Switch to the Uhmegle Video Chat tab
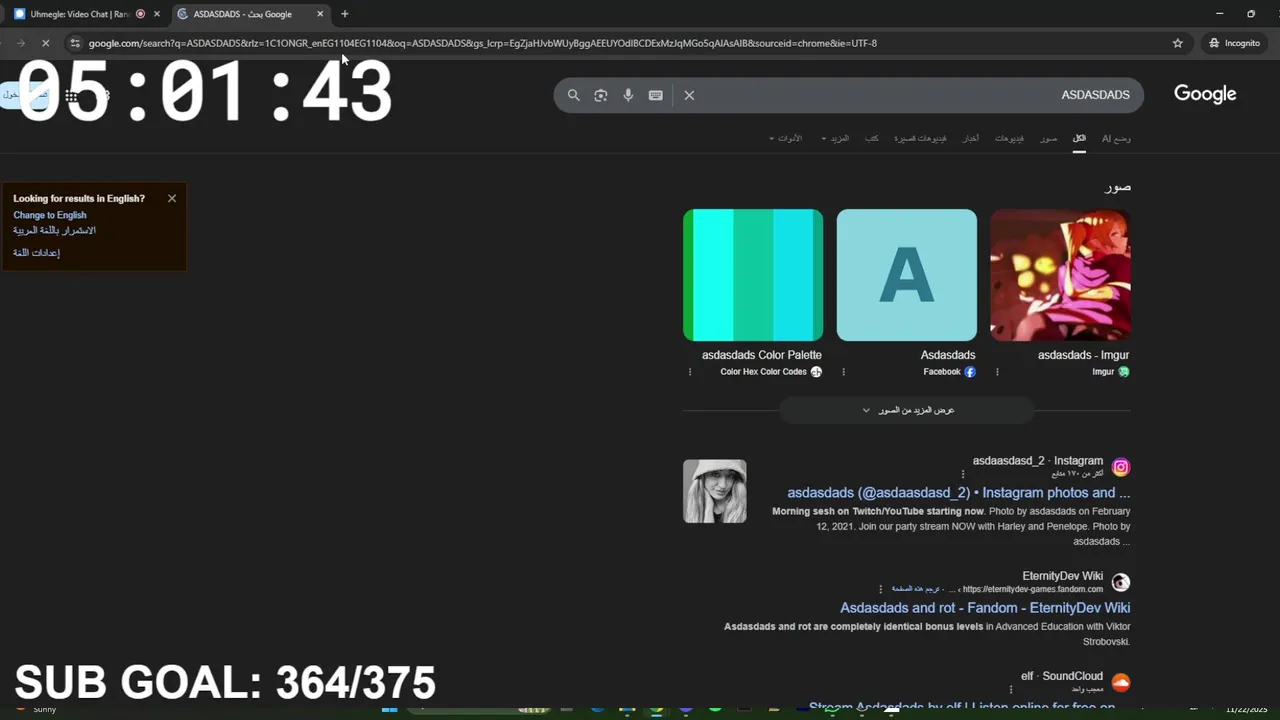This screenshot has height=720, width=1280. 80,14
